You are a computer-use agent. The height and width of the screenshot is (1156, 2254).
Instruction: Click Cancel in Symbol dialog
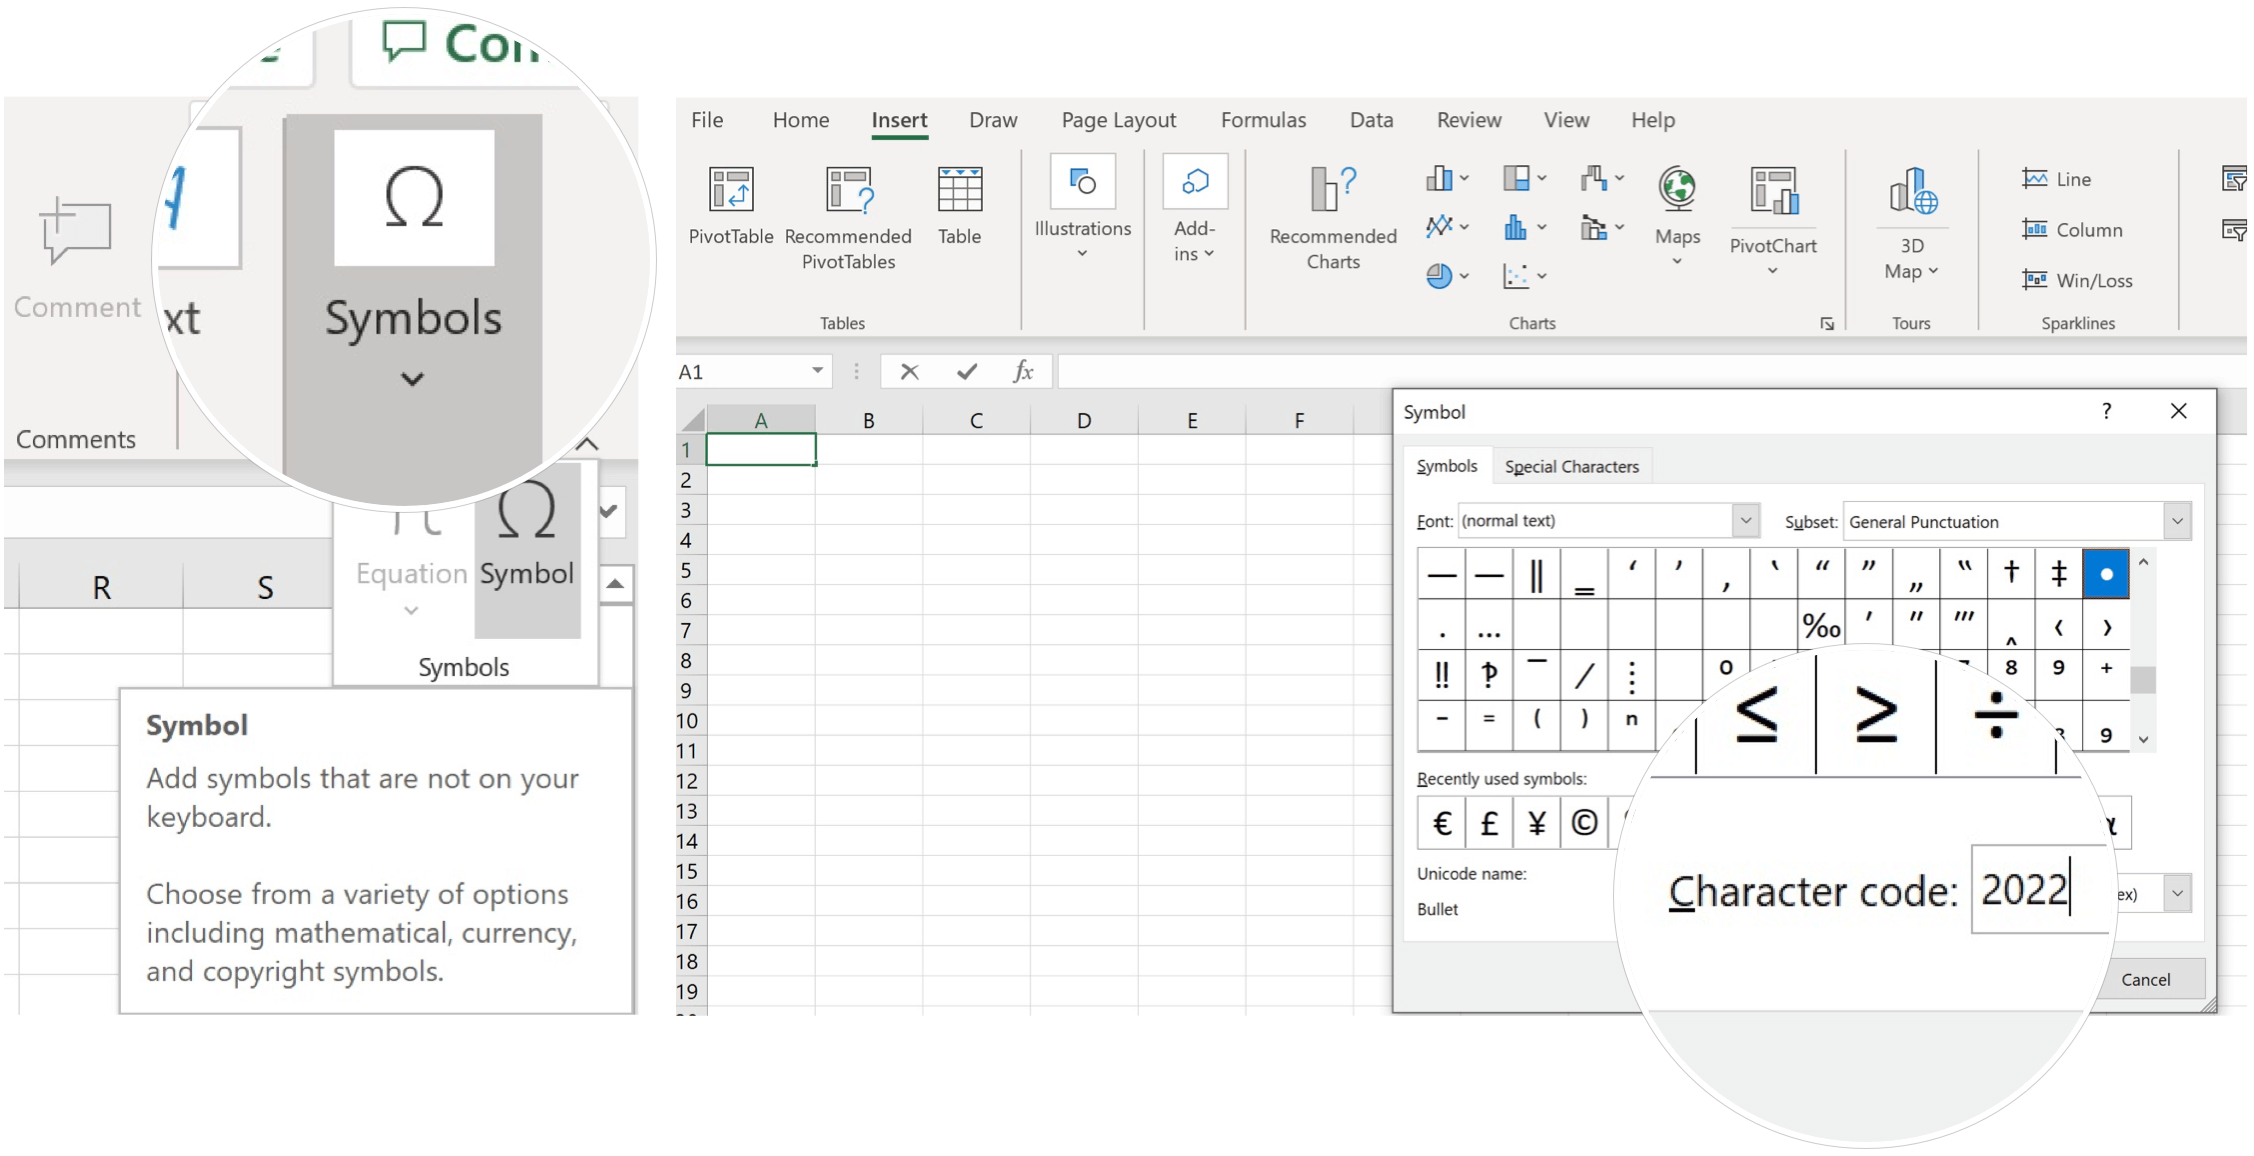tap(2145, 980)
